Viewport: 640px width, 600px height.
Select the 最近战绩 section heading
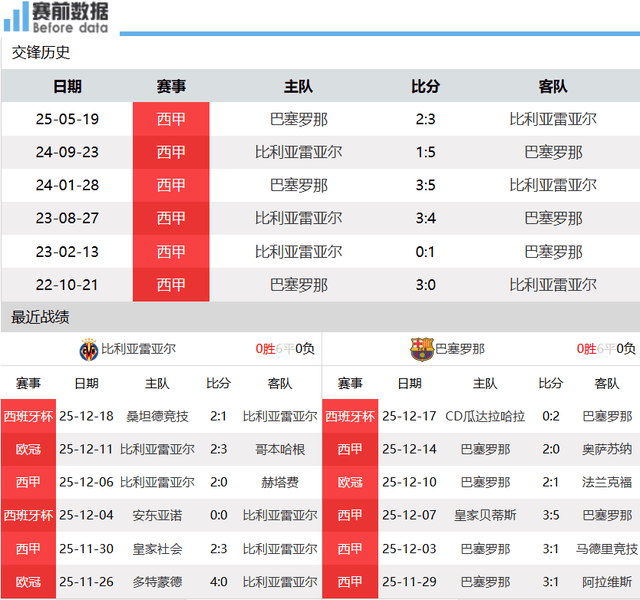(x=41, y=317)
